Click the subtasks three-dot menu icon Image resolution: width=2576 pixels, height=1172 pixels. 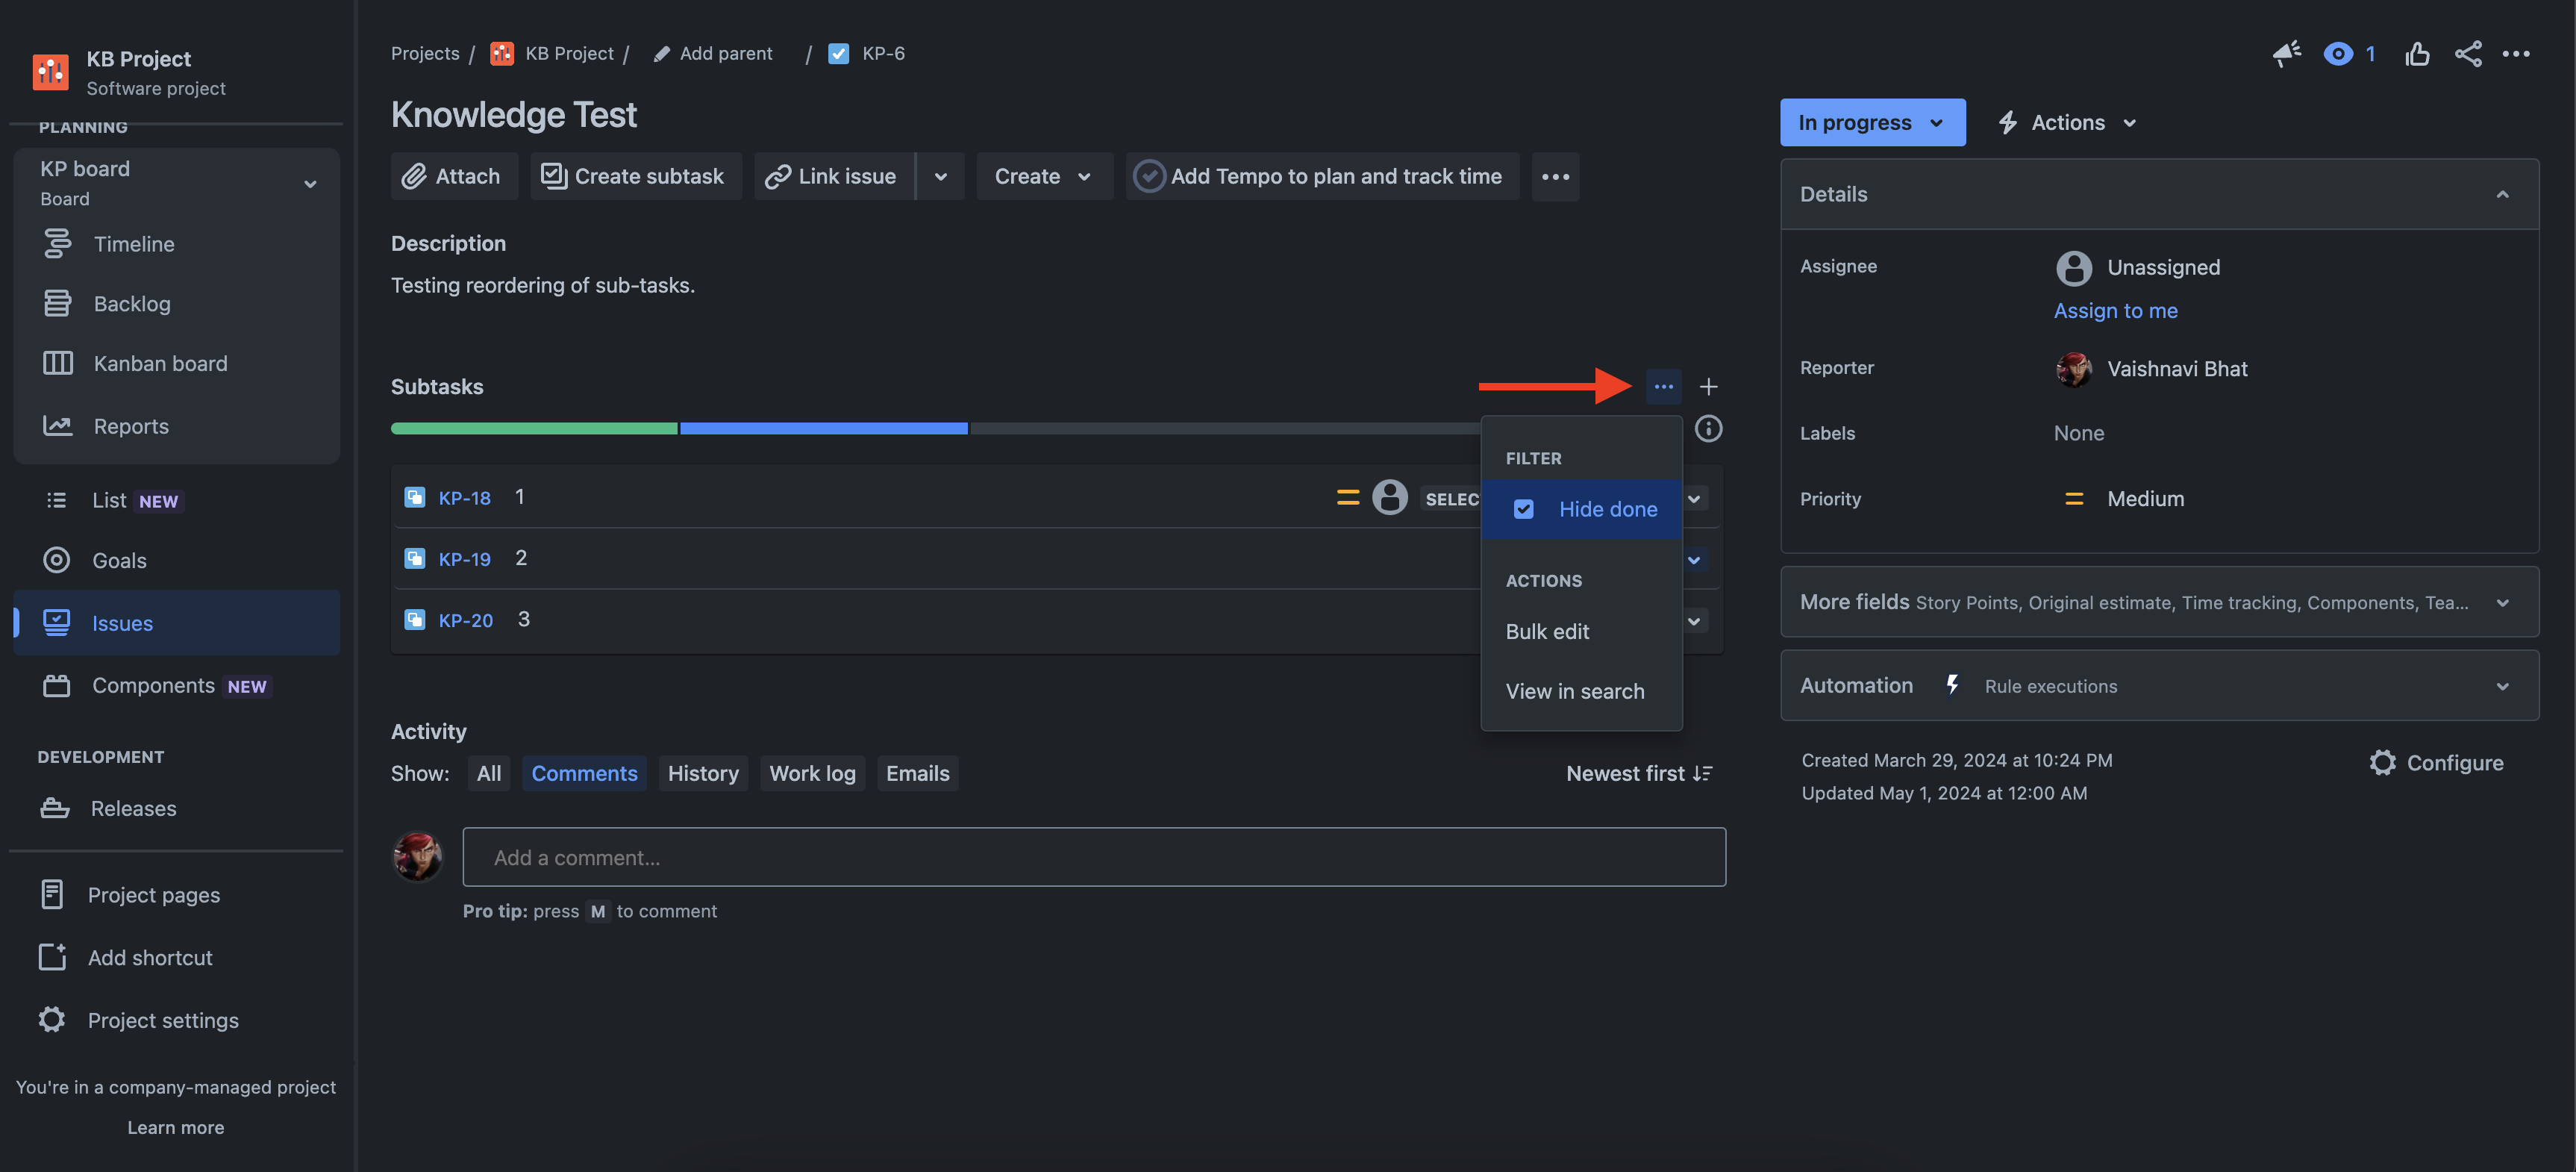pyautogui.click(x=1663, y=387)
